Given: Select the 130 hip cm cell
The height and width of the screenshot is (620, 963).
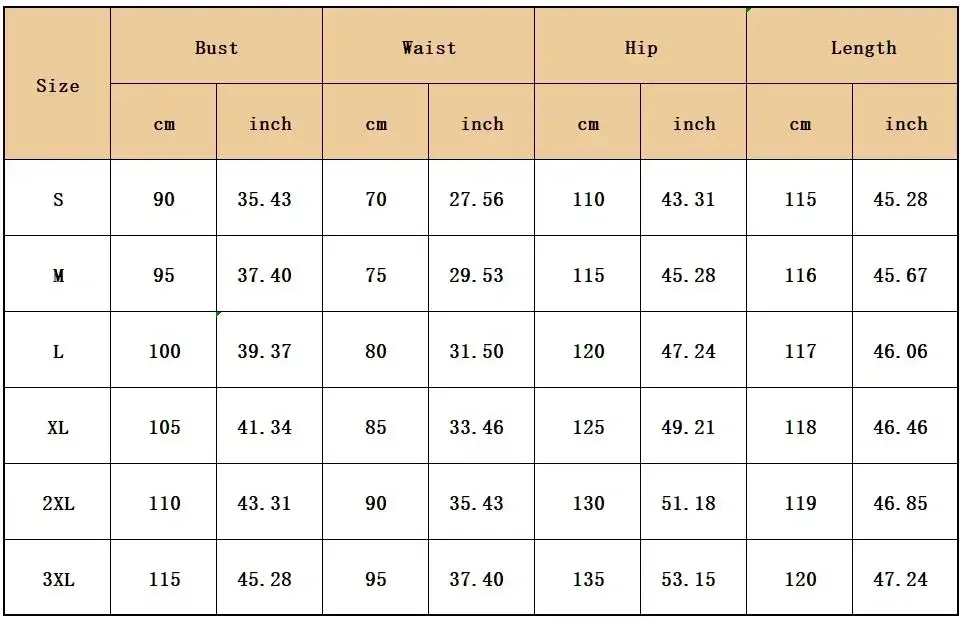Looking at the screenshot, I should click(587, 502).
